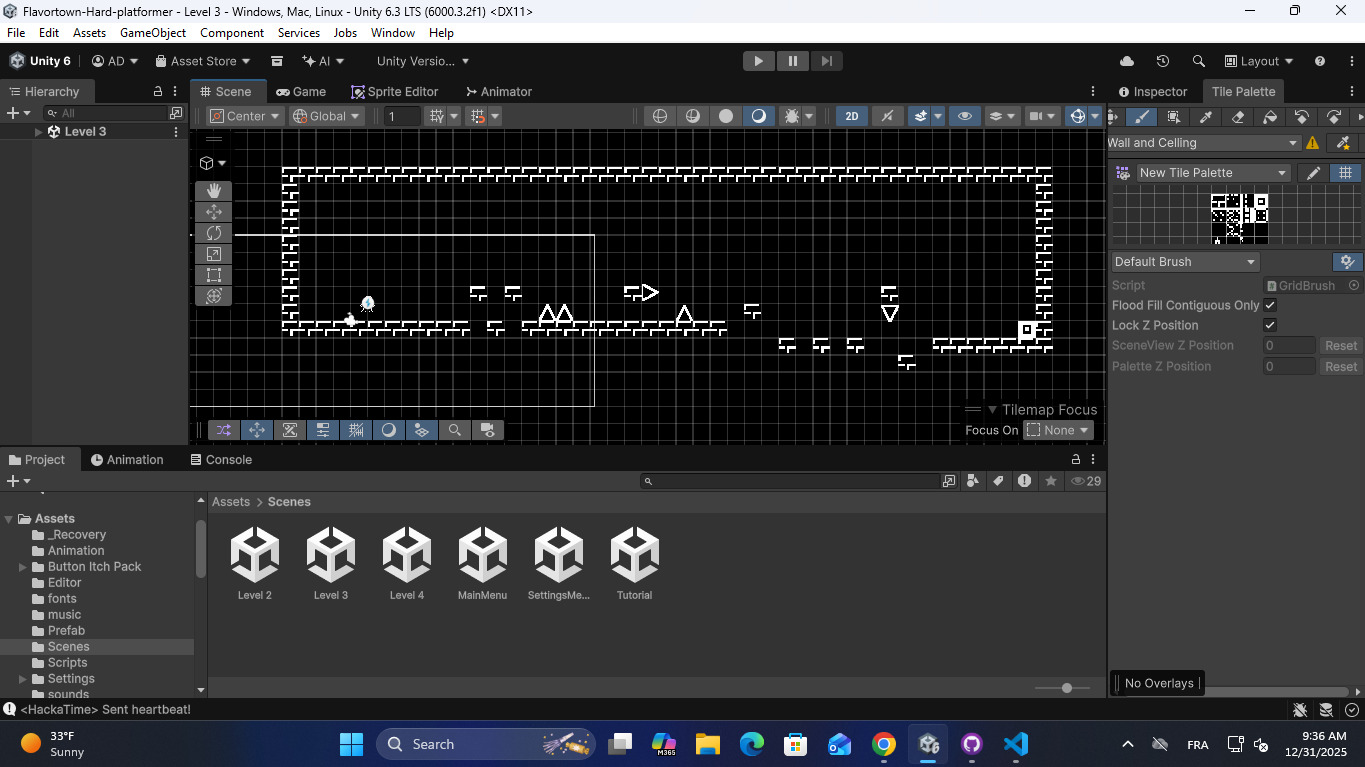This screenshot has width=1365, height=767.
Task: Switch to the Console tab
Action: pyautogui.click(x=221, y=460)
